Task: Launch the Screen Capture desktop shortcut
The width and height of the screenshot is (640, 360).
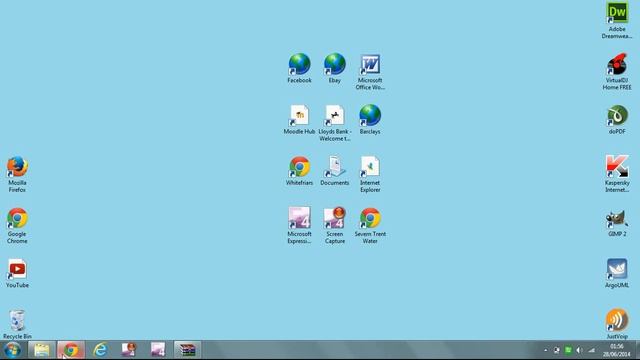Action: (x=335, y=225)
